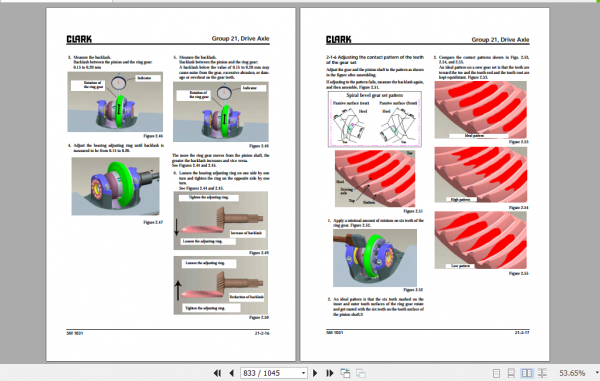Viewport: 600px width, 381px height.
Task: Go to the previous page
Action: 232,373
